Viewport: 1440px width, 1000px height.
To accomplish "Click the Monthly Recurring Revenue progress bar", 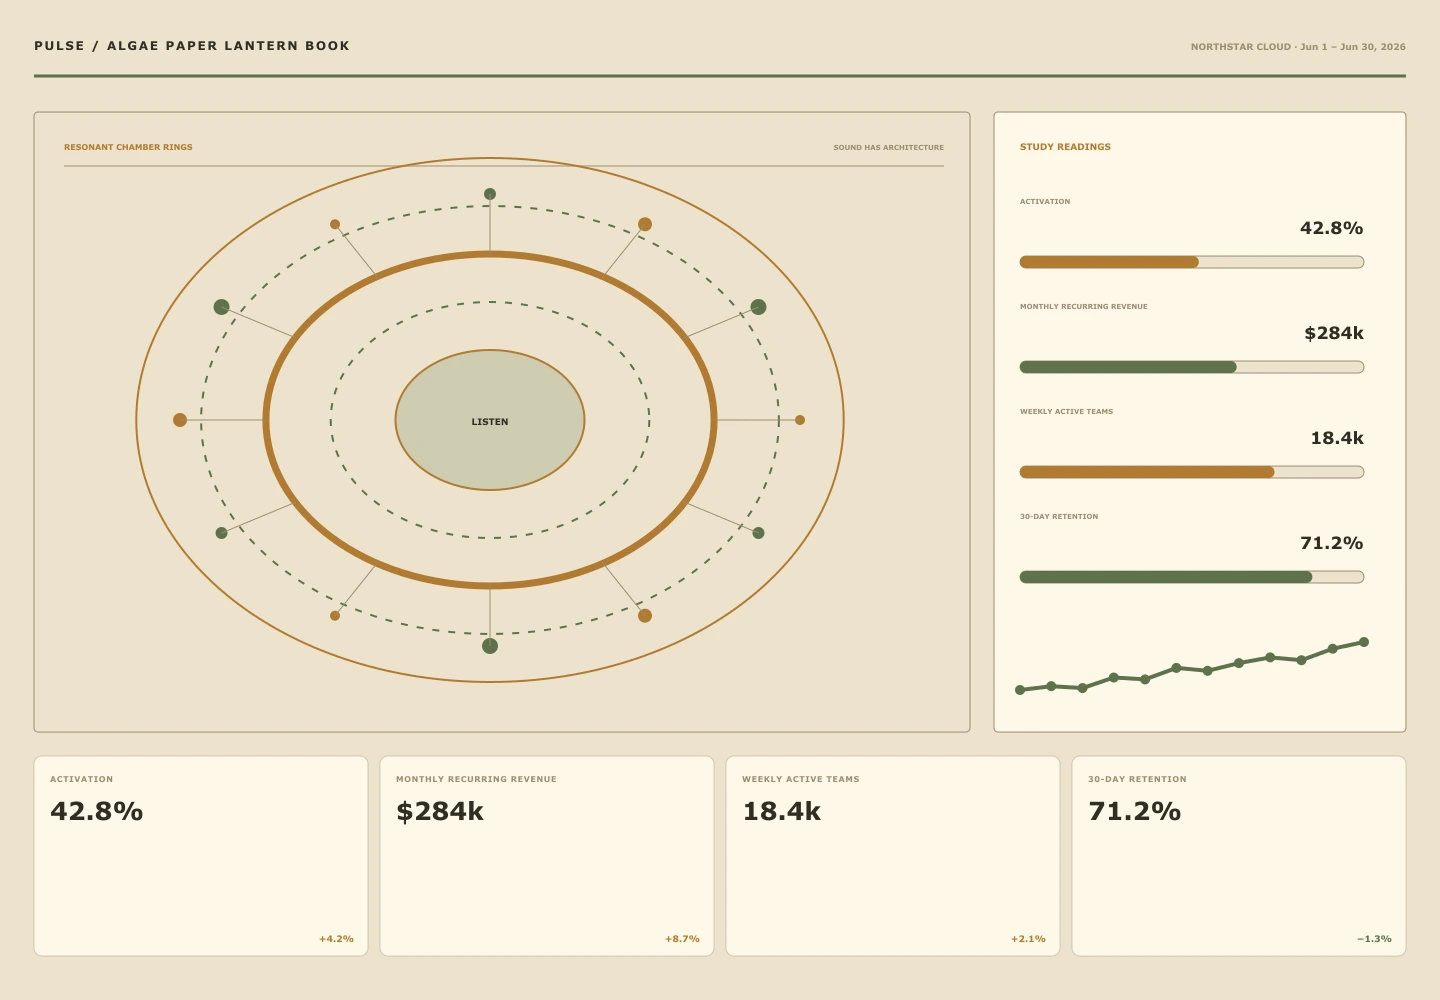I will [x=1192, y=367].
